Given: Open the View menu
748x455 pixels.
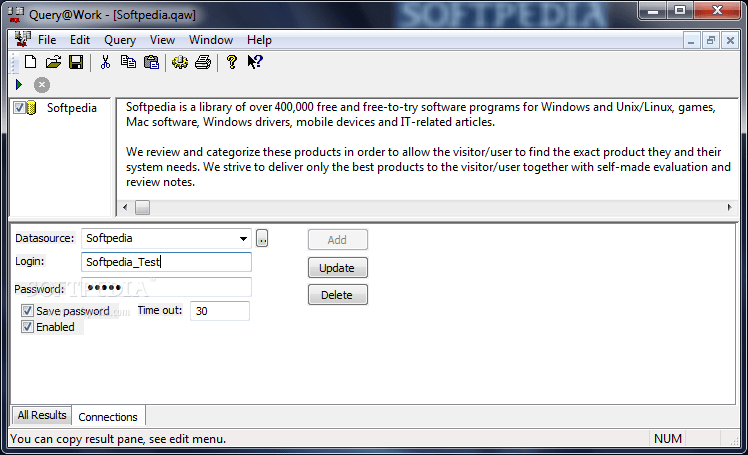Looking at the screenshot, I should tap(162, 40).
